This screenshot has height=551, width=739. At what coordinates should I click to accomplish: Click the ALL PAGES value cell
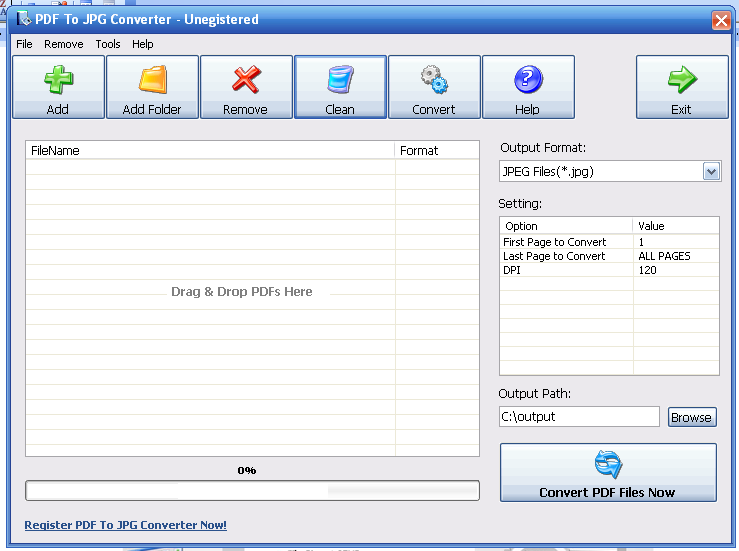[664, 256]
